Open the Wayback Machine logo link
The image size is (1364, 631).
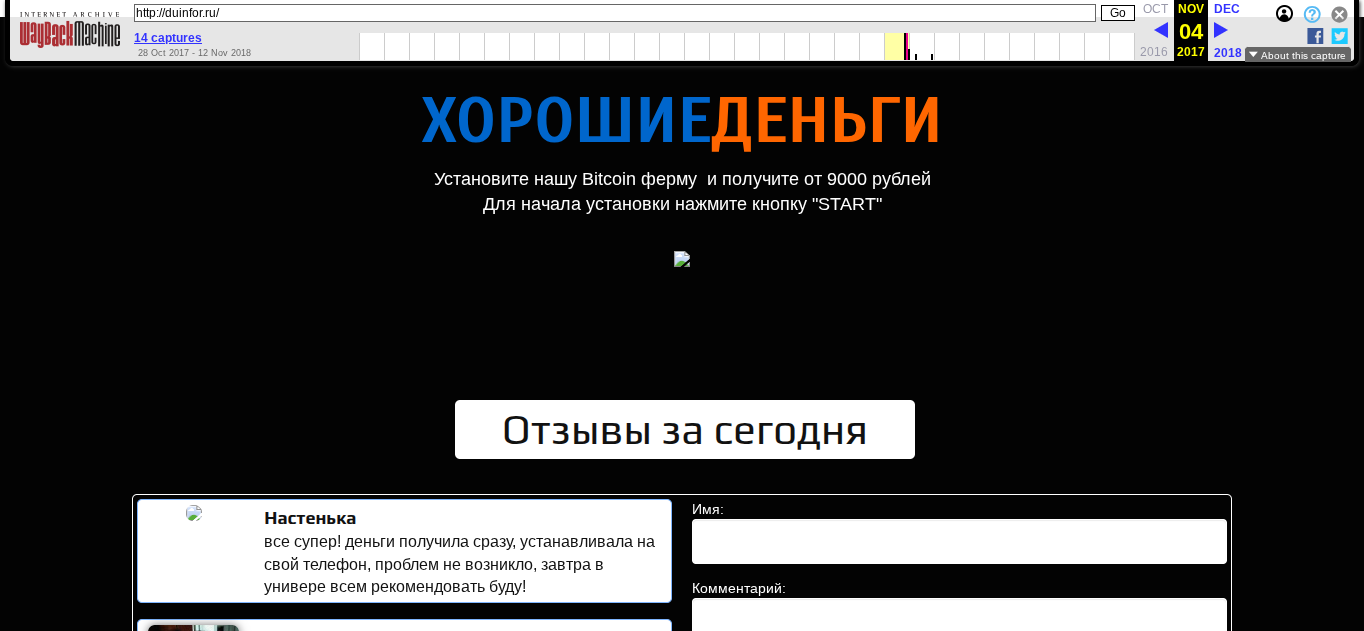[70, 30]
